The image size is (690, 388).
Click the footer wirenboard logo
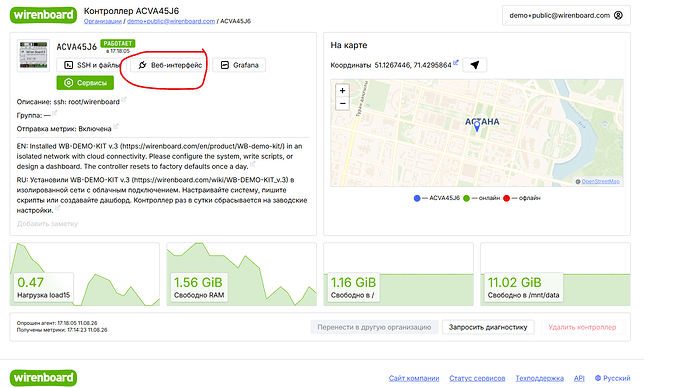43,378
